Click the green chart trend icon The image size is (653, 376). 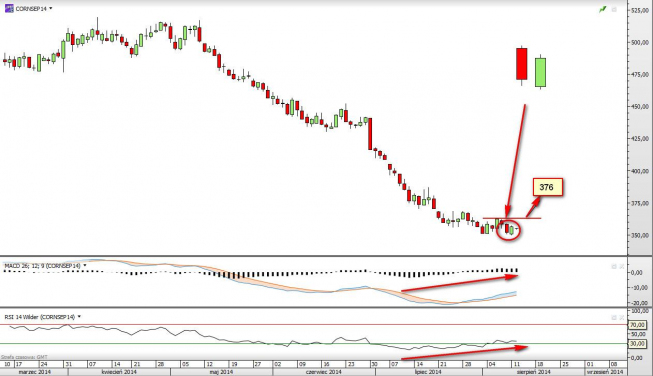(603, 9)
